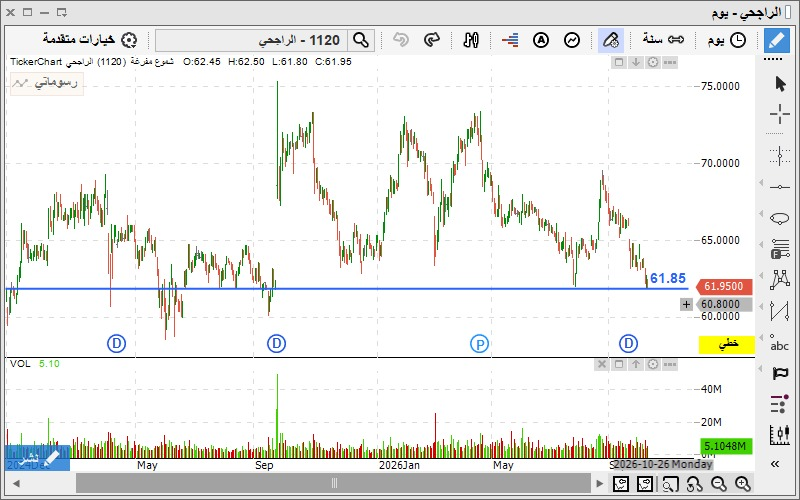Viewport: 800px width, 500px height.
Task: Click the نشر publish button
Action: pyautogui.click(x=37, y=458)
